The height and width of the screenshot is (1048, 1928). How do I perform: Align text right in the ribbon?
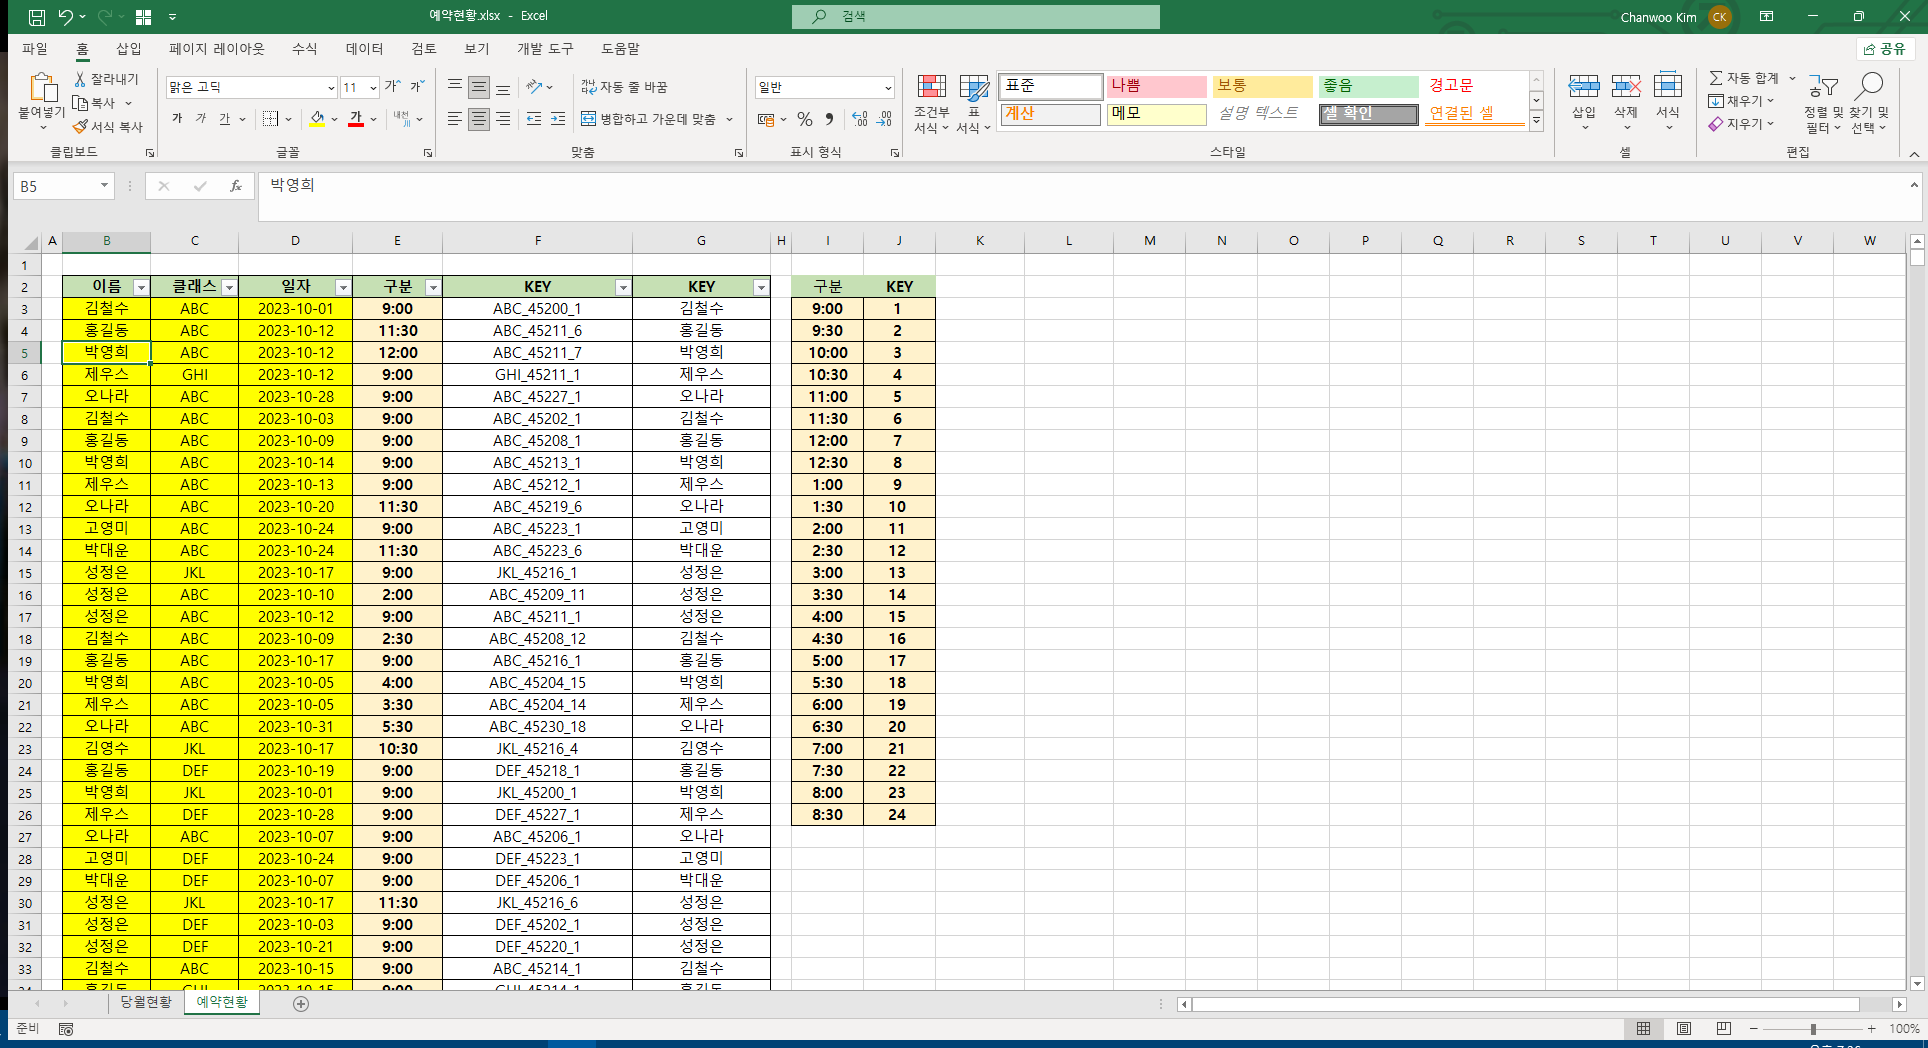503,119
